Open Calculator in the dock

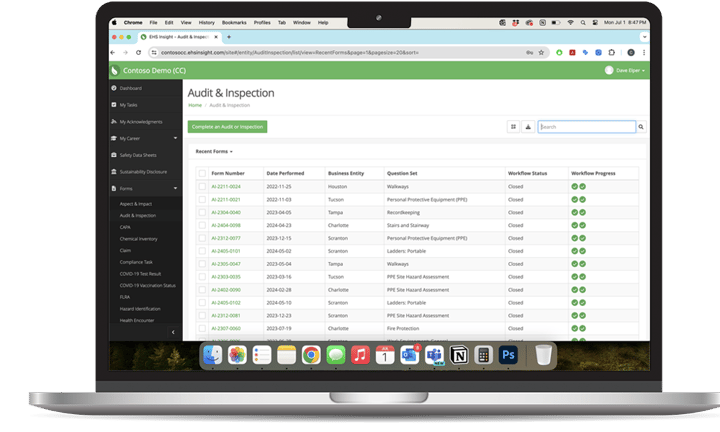[484, 355]
